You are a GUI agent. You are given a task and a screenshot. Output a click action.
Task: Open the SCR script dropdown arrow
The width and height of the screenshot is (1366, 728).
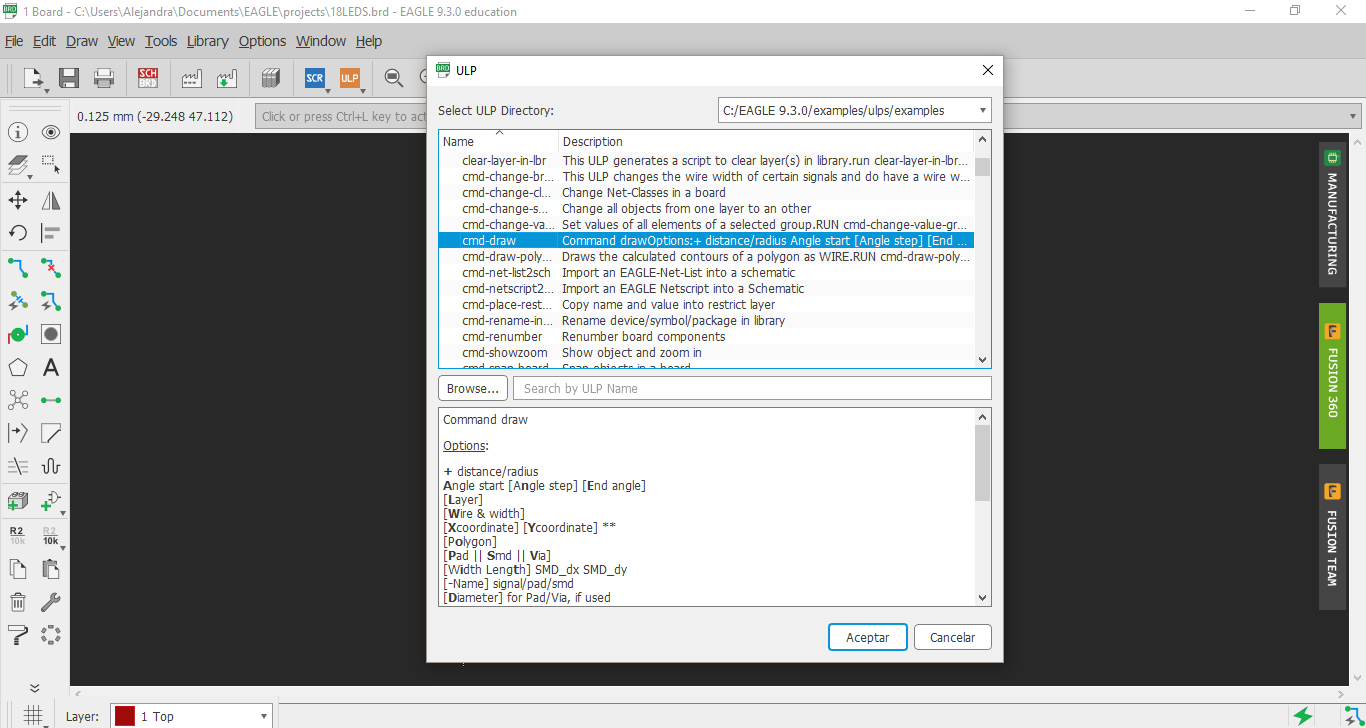click(x=327, y=89)
